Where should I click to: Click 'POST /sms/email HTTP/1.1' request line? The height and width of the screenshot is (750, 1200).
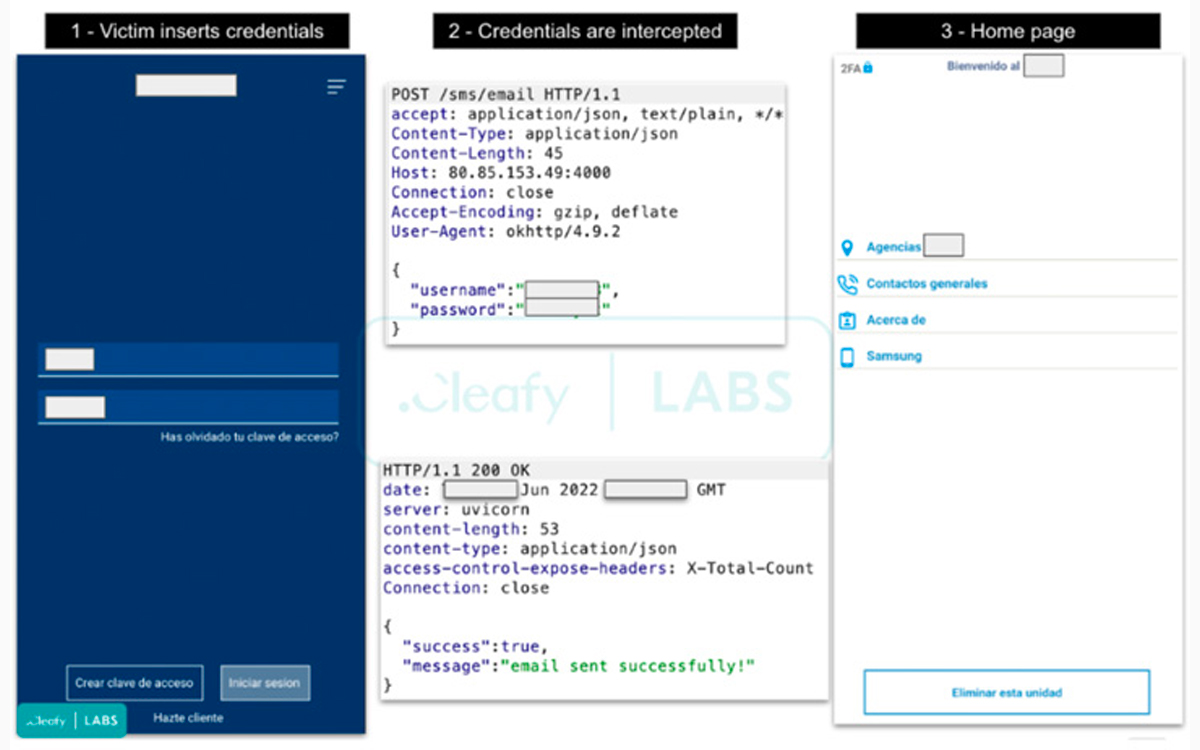click(x=506, y=95)
